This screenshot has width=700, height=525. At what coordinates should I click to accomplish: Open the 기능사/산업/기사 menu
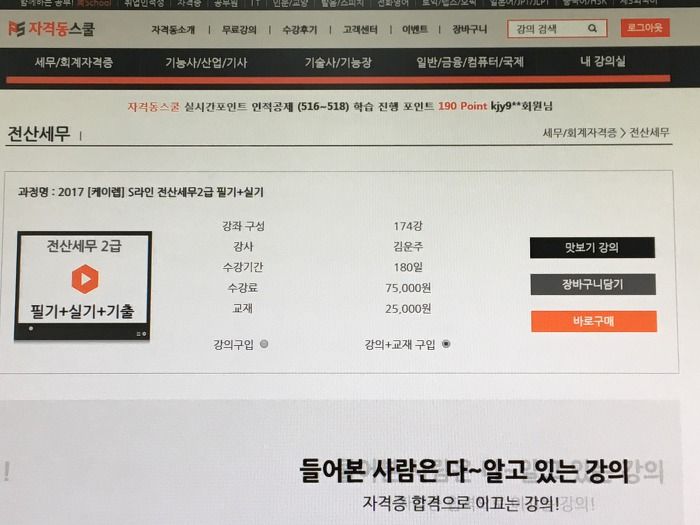[x=206, y=62]
